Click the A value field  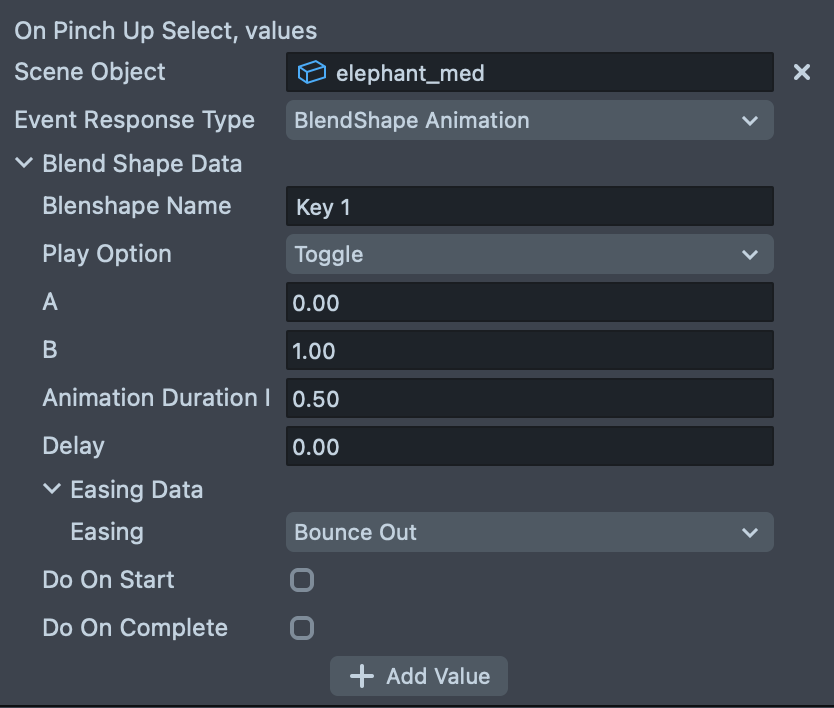click(x=529, y=302)
